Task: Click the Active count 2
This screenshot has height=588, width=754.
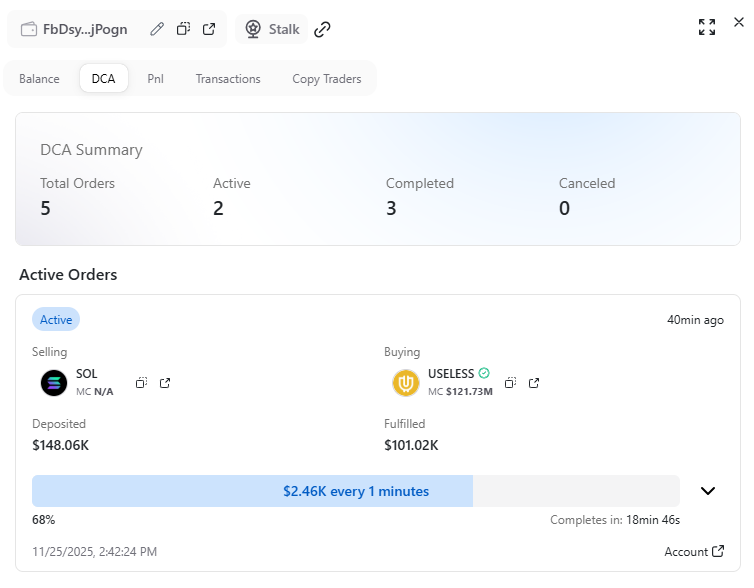Action: click(218, 208)
